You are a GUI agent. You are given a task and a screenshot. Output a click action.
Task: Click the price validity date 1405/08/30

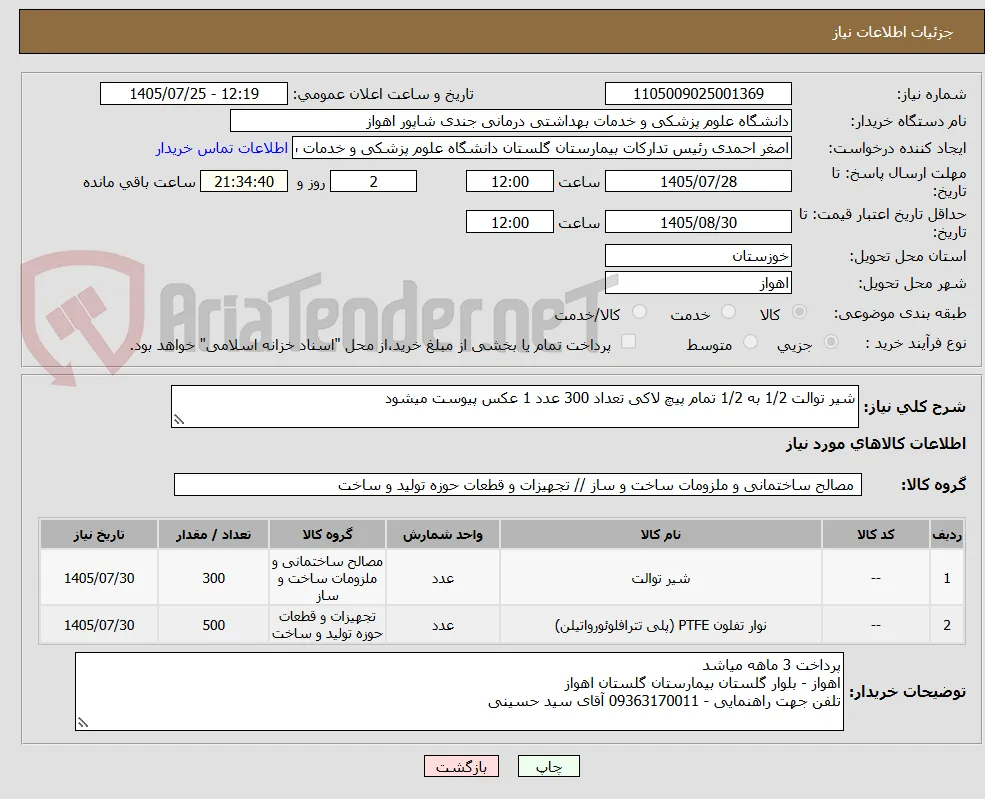coord(698,222)
